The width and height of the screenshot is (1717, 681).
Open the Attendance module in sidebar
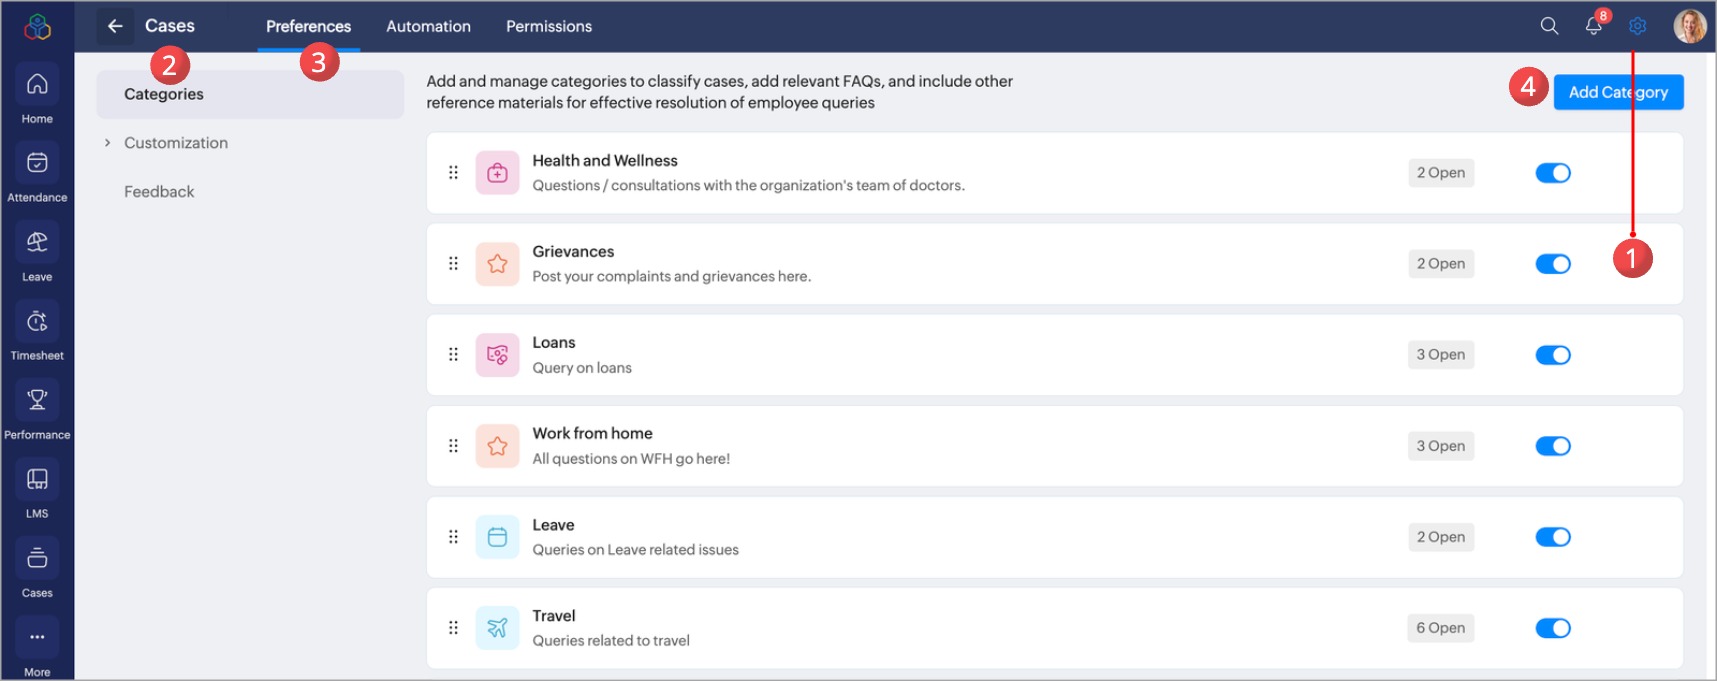point(37,164)
